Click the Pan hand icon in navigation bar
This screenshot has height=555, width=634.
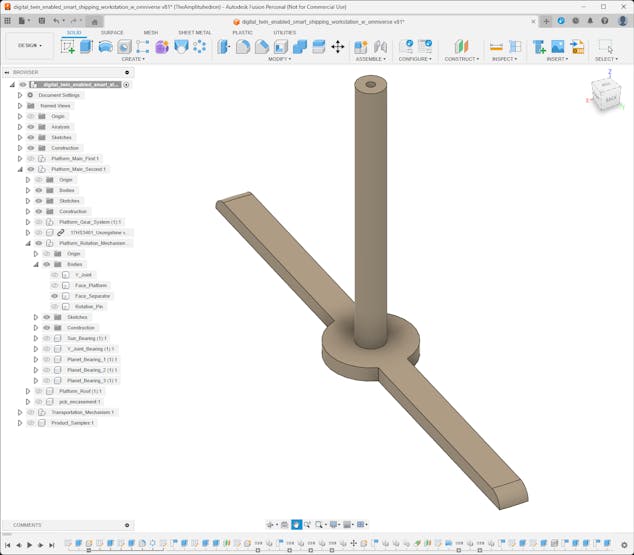pos(296,525)
